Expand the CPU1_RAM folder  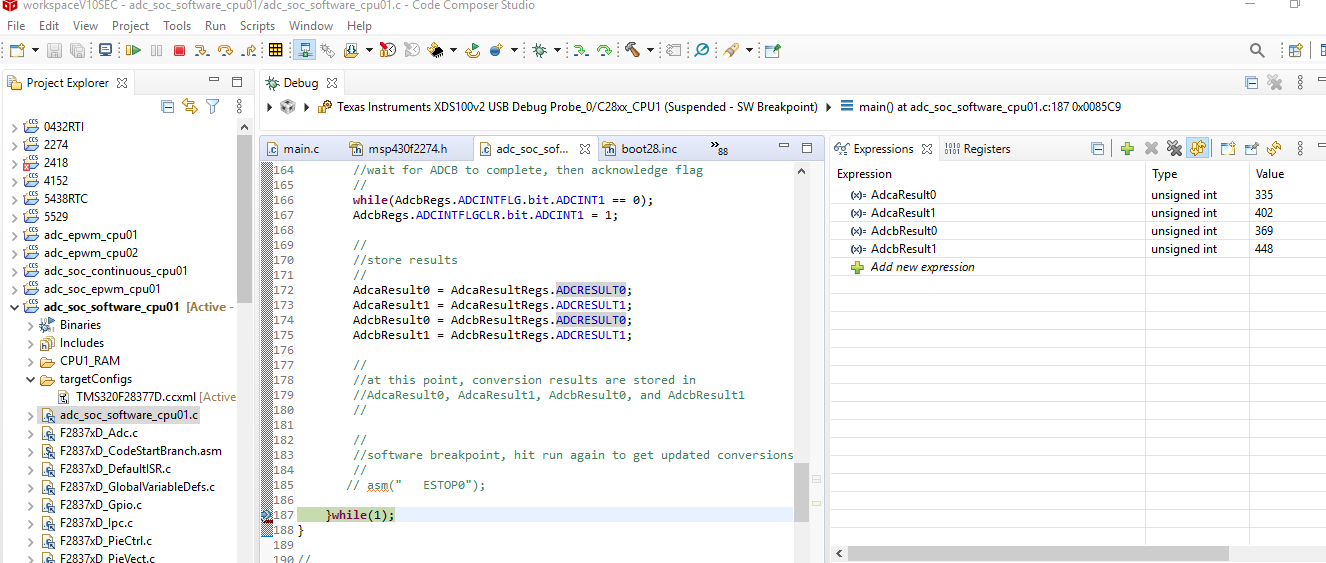click(30, 361)
